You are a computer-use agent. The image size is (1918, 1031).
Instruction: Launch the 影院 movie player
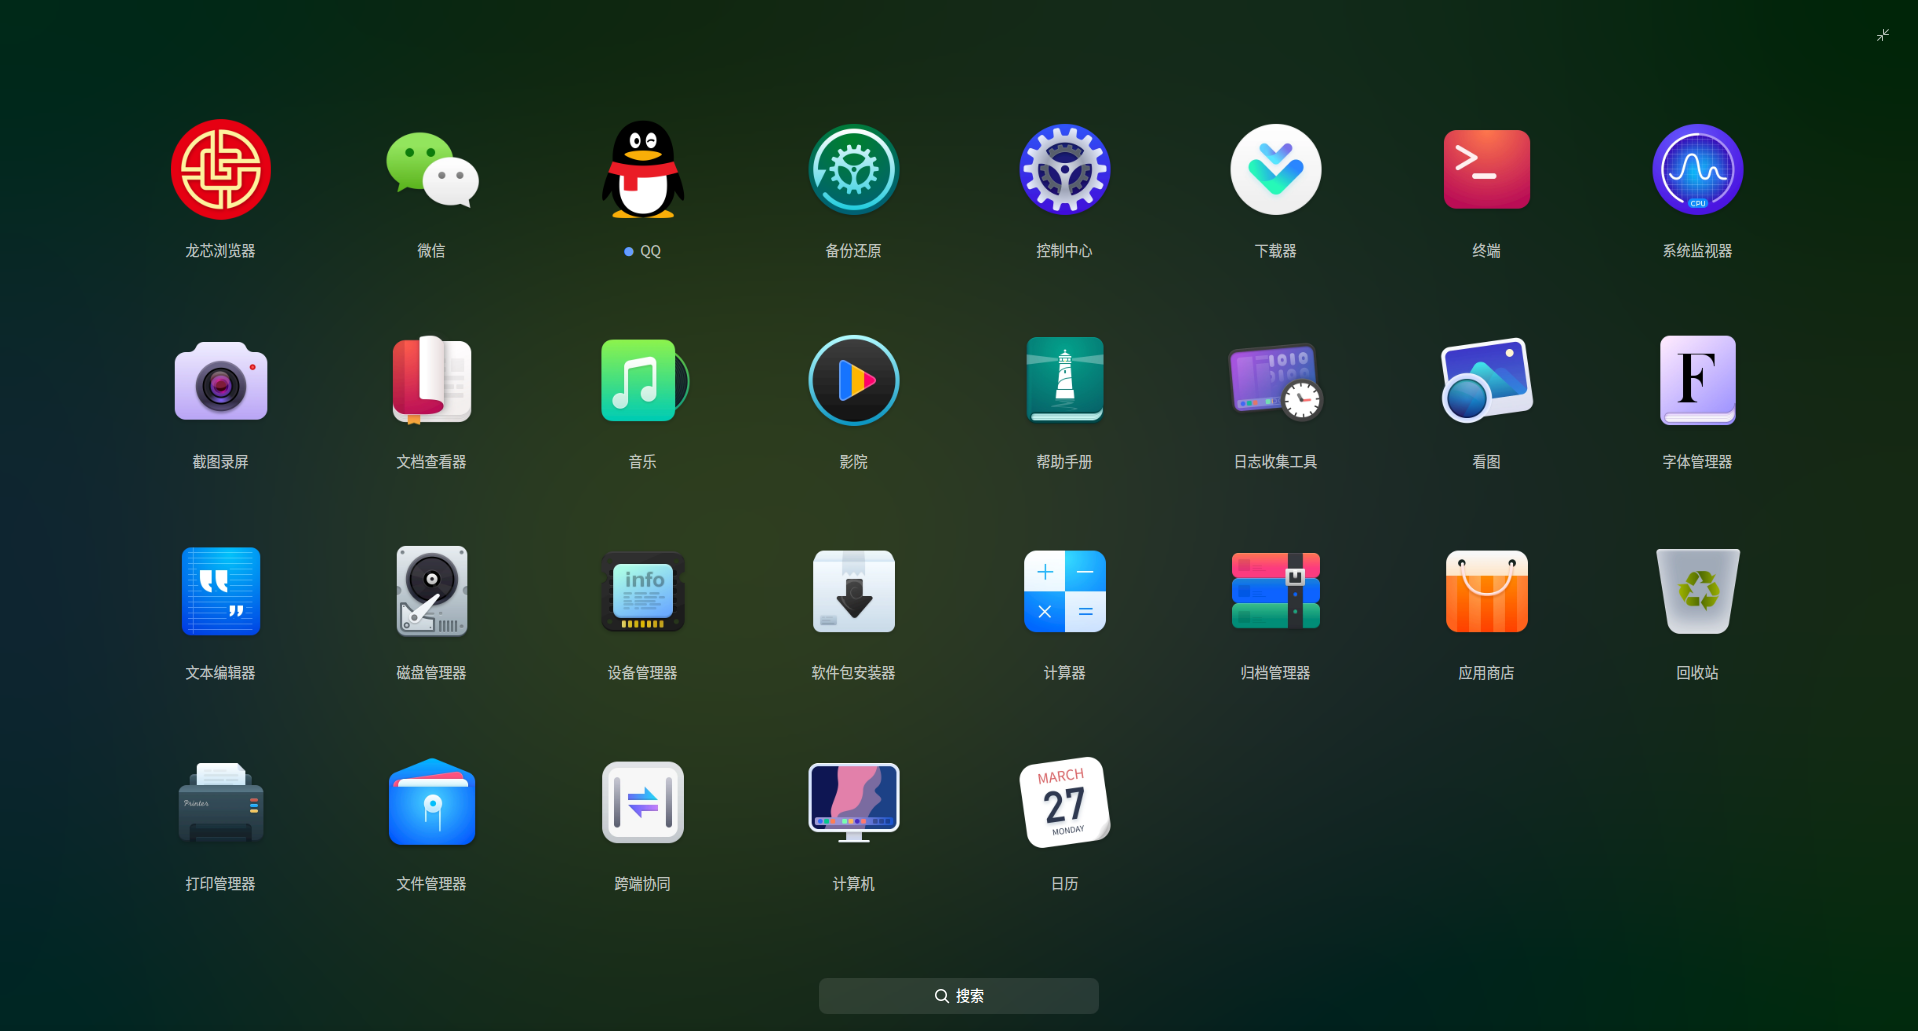click(x=854, y=381)
